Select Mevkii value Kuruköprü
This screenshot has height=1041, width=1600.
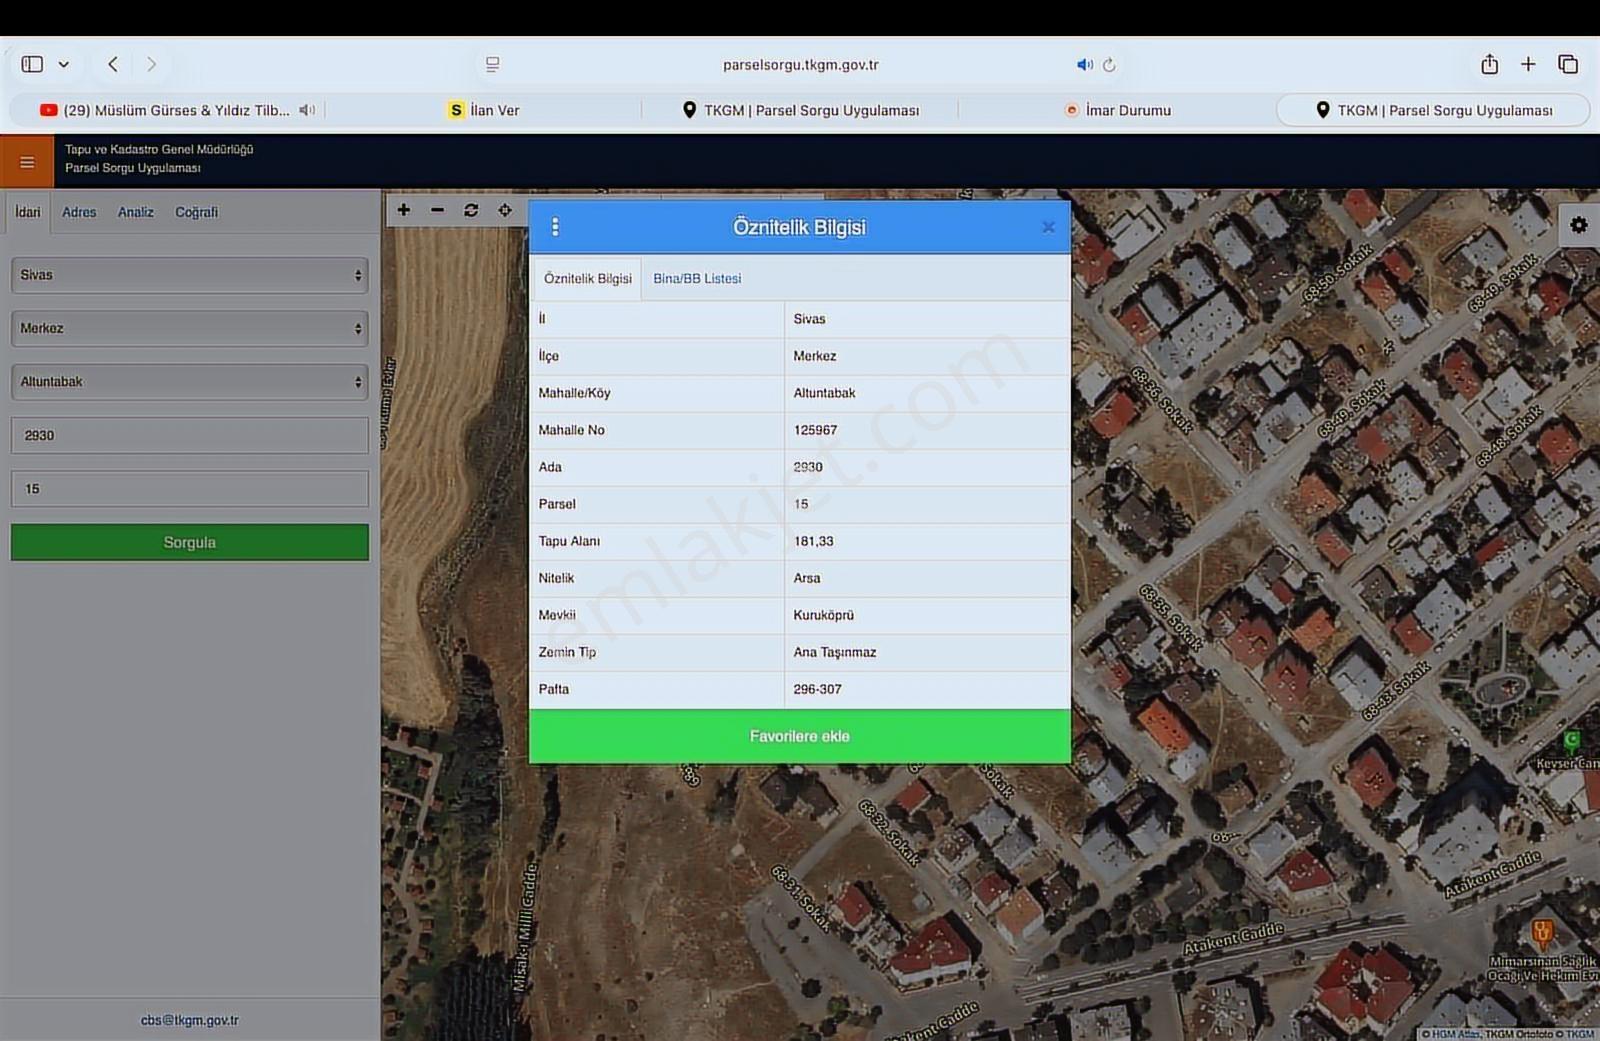click(824, 615)
